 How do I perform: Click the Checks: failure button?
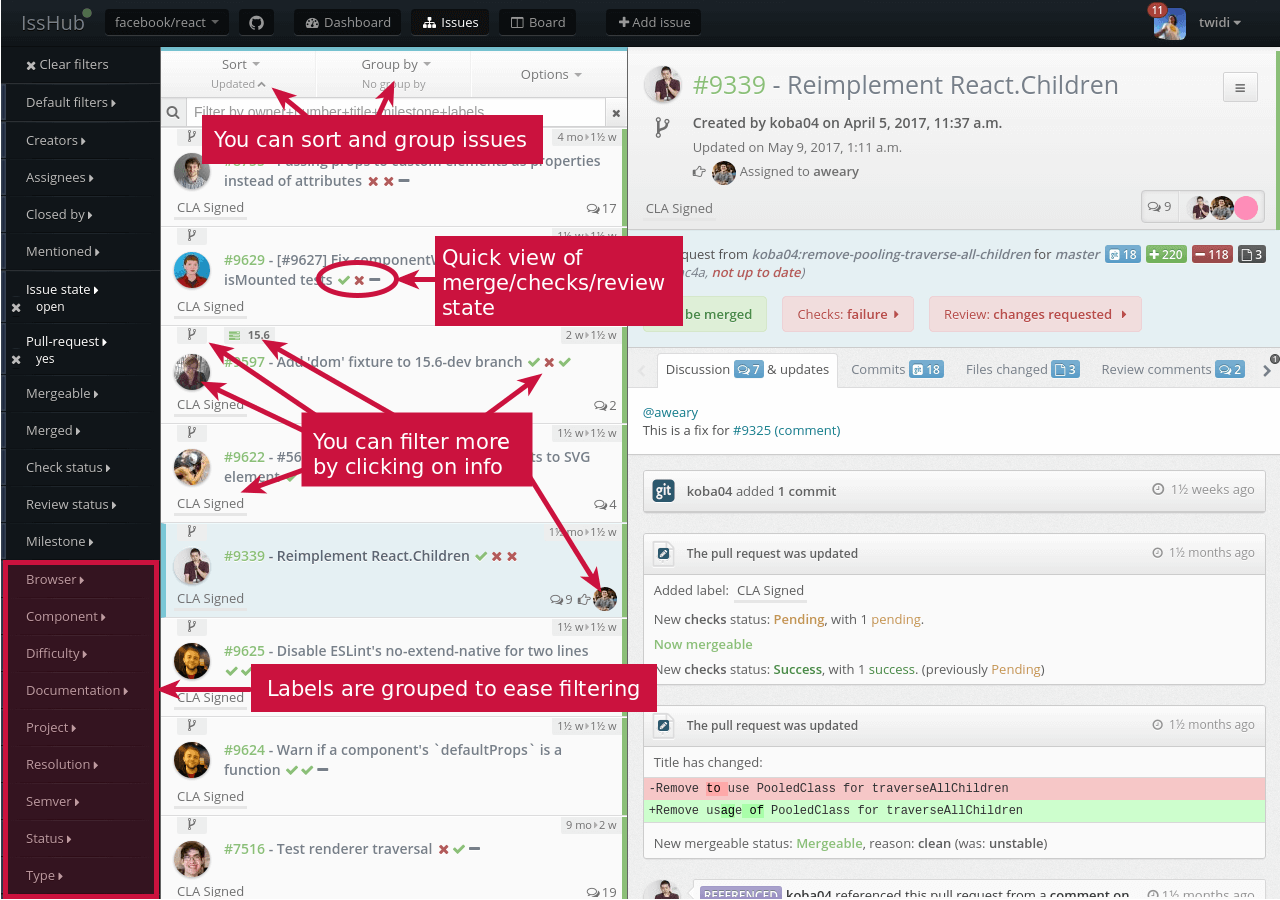pos(848,314)
